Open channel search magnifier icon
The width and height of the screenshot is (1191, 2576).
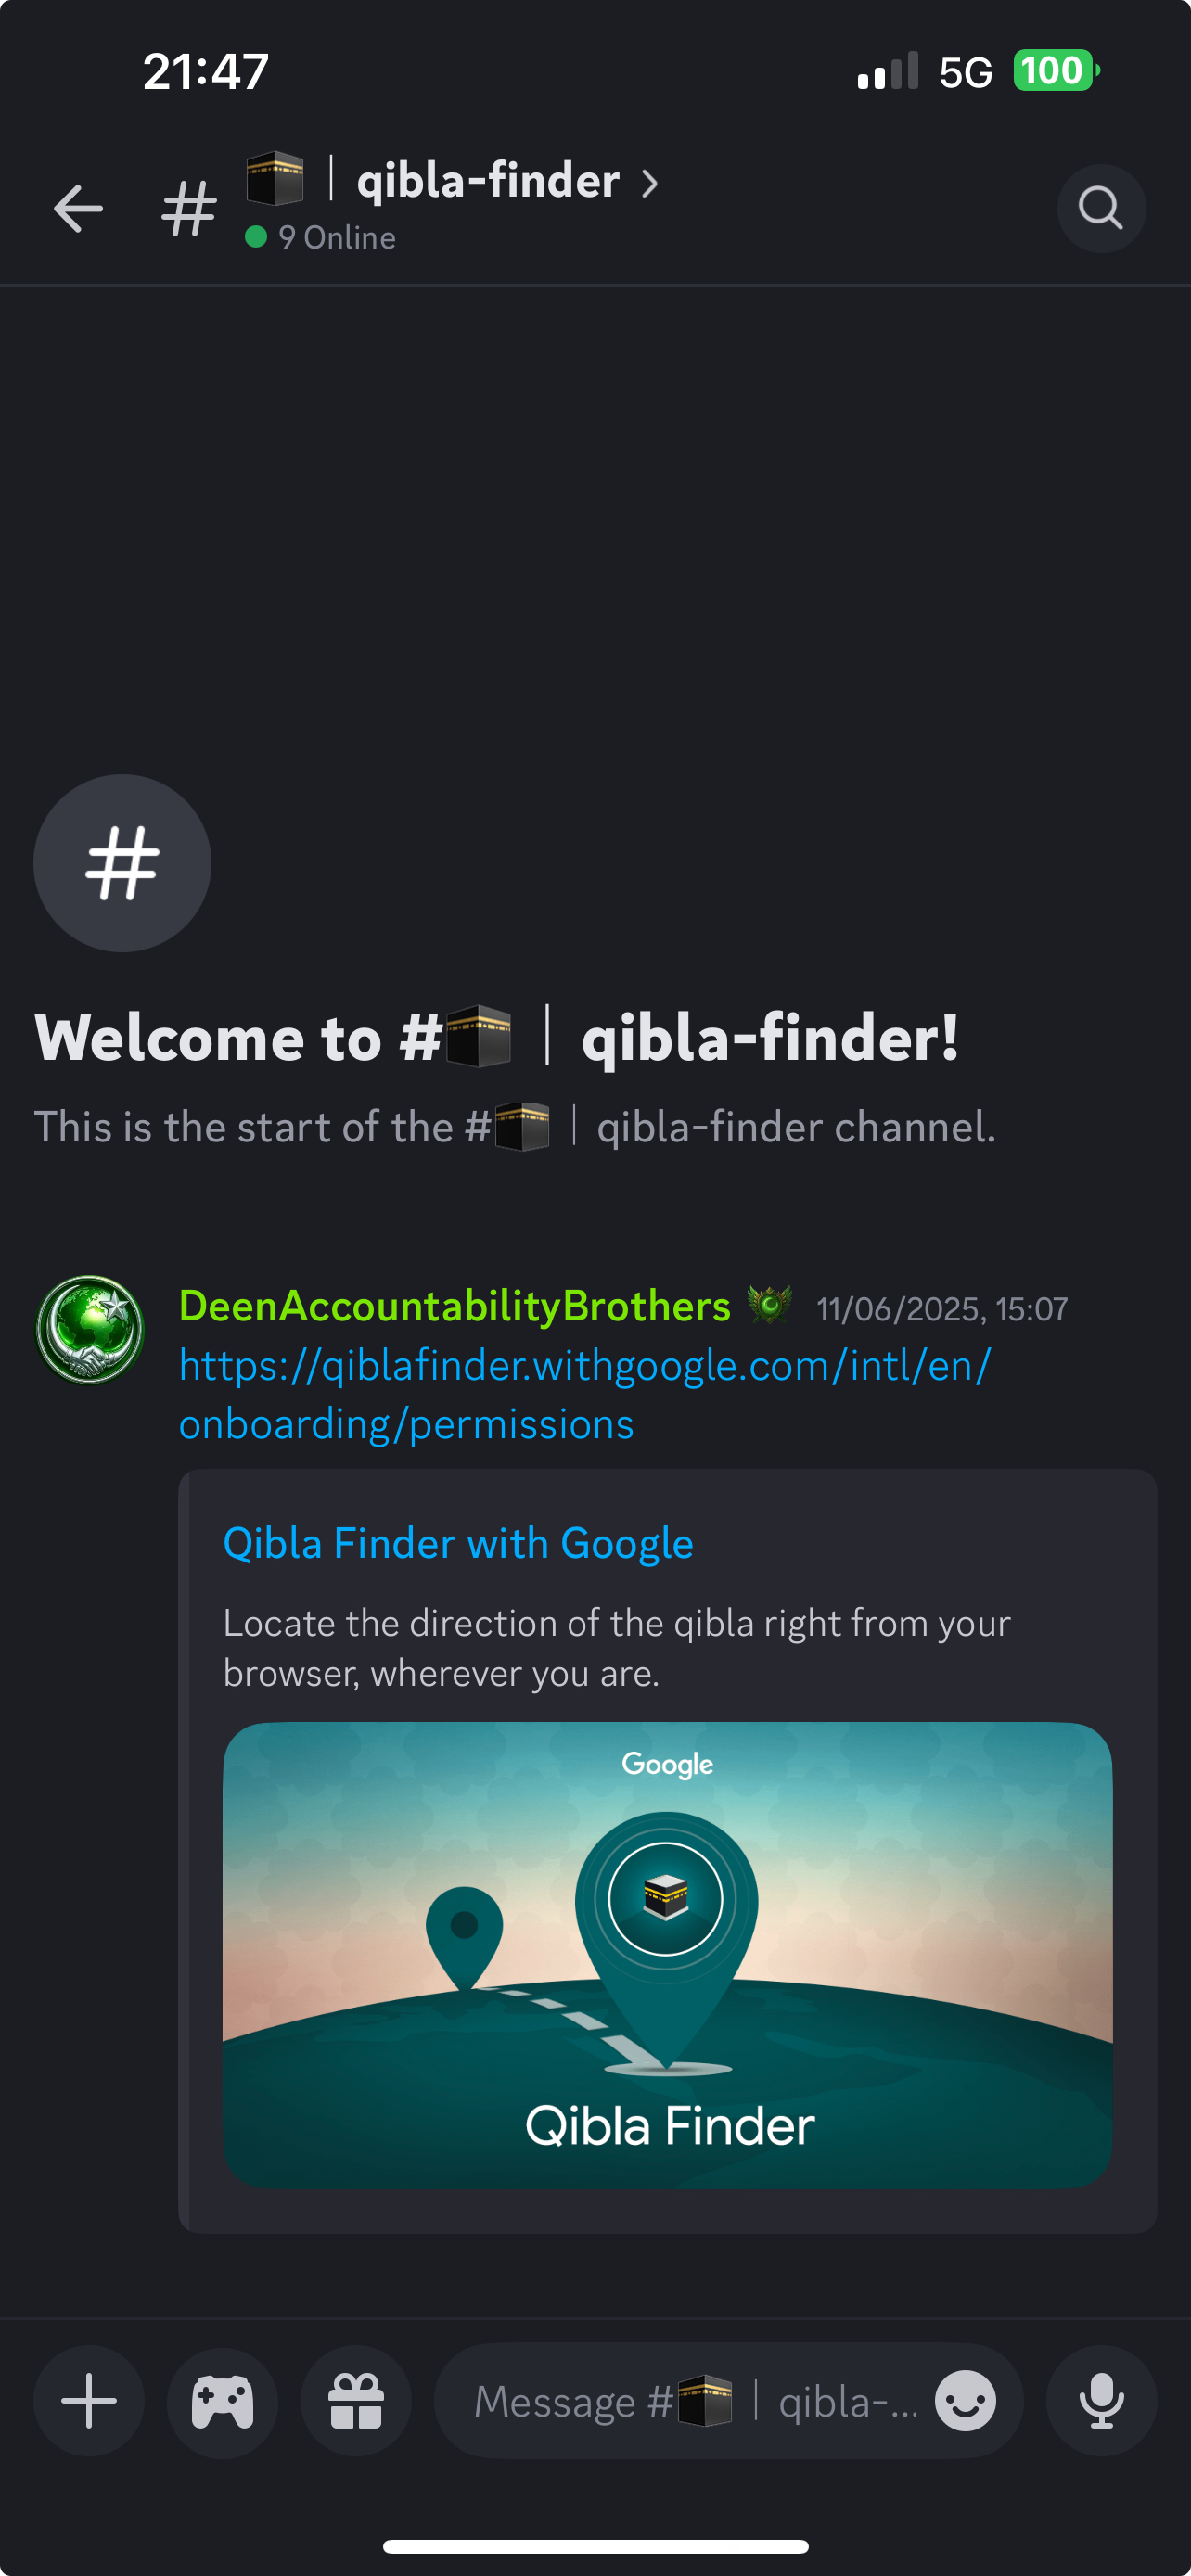point(1101,208)
